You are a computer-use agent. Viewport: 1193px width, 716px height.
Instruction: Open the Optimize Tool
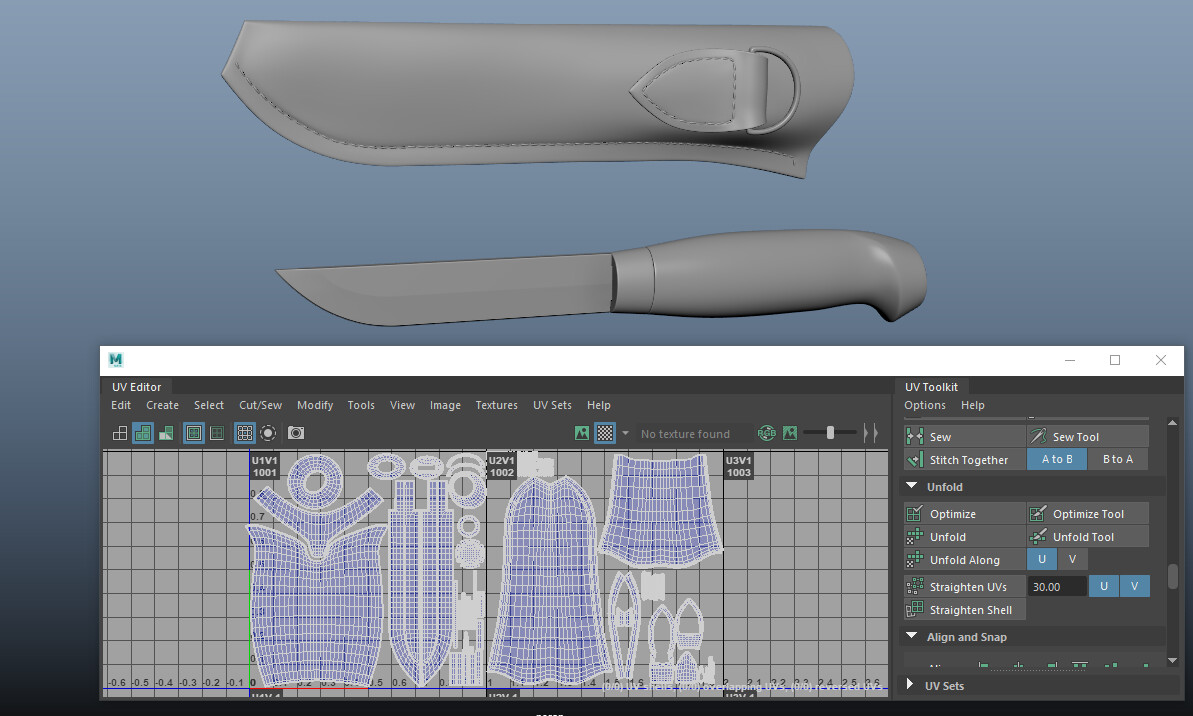pyautogui.click(x=1087, y=512)
